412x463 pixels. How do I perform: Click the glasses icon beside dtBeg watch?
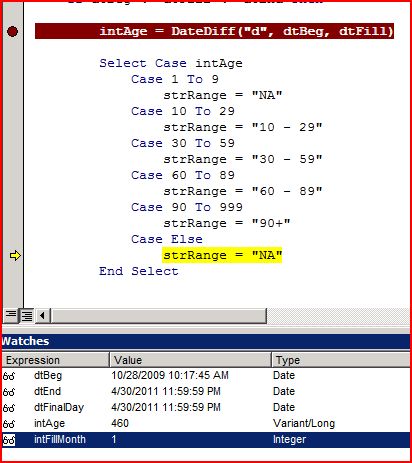pos(9,376)
